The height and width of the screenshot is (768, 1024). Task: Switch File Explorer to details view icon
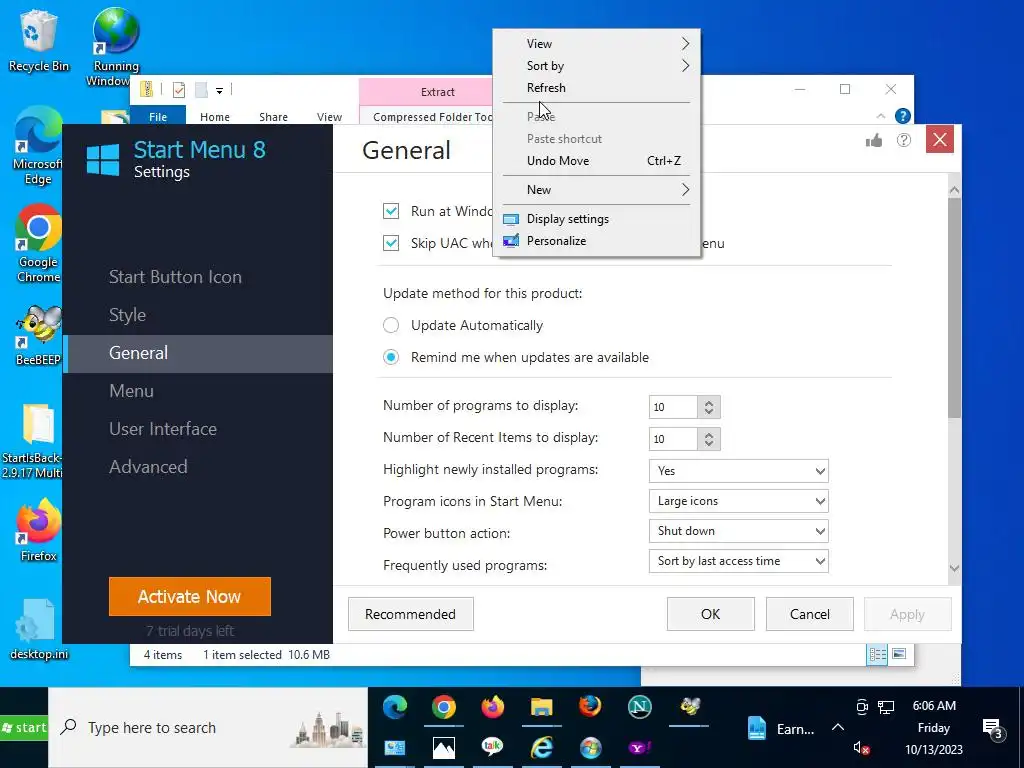(877, 654)
